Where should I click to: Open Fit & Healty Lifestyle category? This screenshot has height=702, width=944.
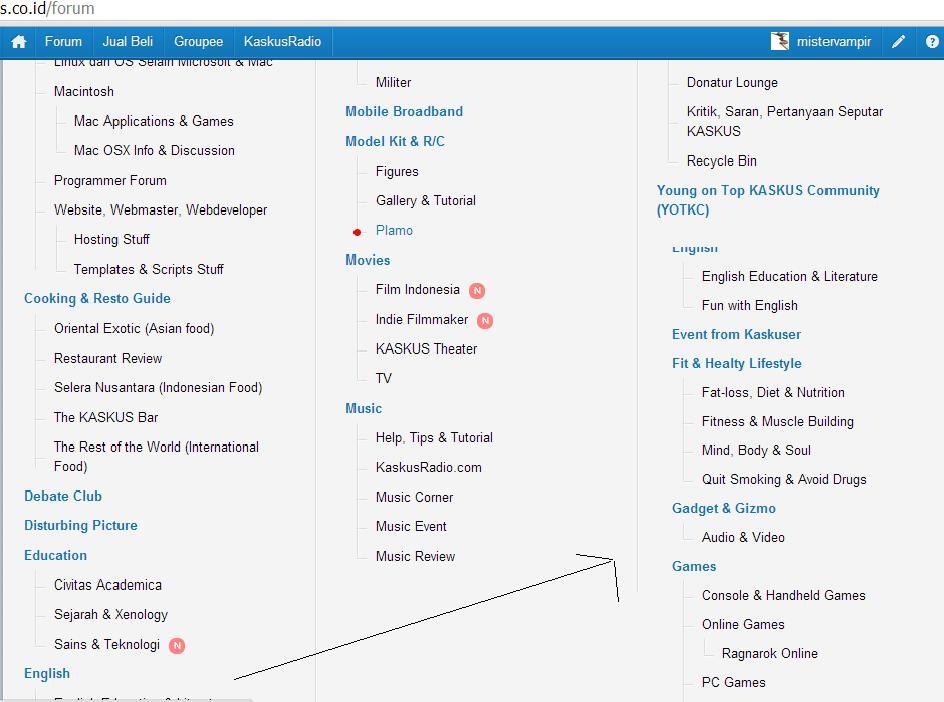[x=737, y=363]
